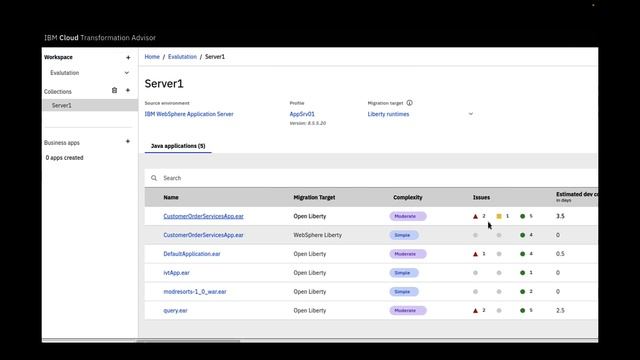The height and width of the screenshot is (360, 640).
Task: Select Server1 collection in sidebar
Action: [90, 105]
